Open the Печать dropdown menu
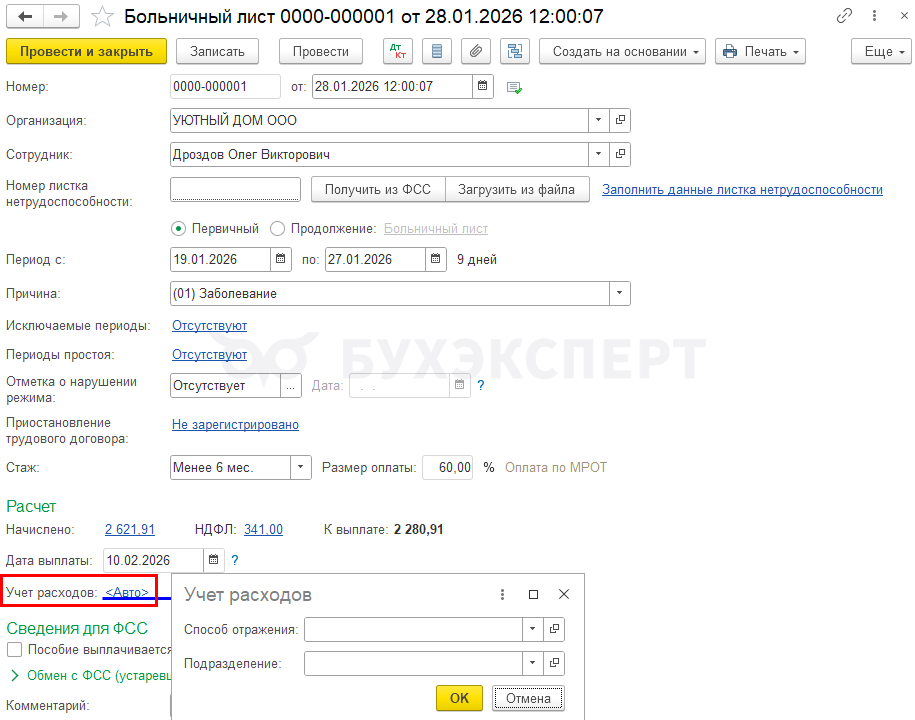Image resolution: width=915 pixels, height=720 pixels. tap(760, 51)
